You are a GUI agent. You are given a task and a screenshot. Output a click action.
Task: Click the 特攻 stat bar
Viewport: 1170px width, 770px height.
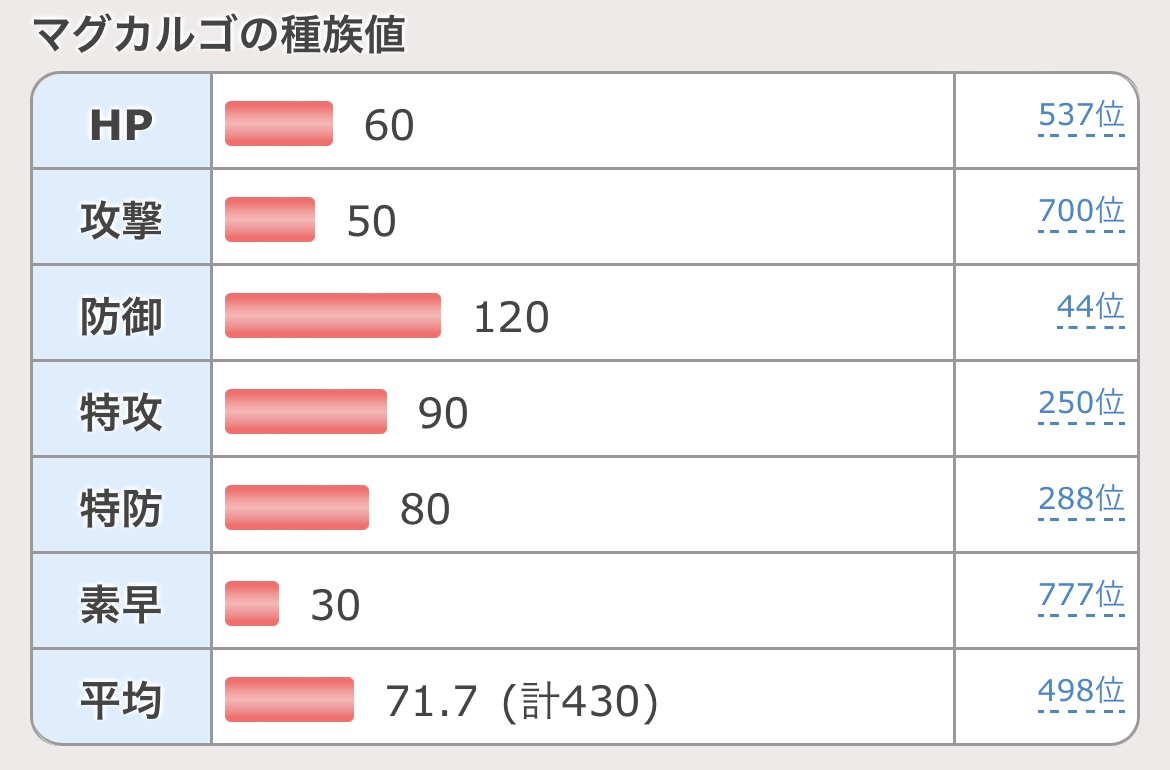pyautogui.click(x=306, y=411)
